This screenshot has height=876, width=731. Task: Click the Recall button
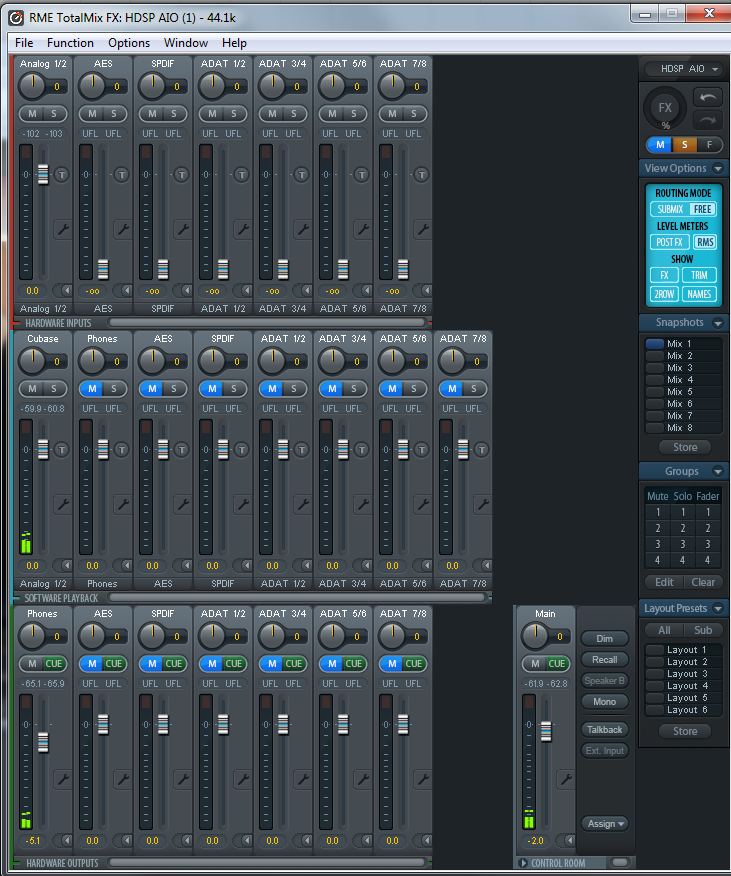click(x=605, y=660)
